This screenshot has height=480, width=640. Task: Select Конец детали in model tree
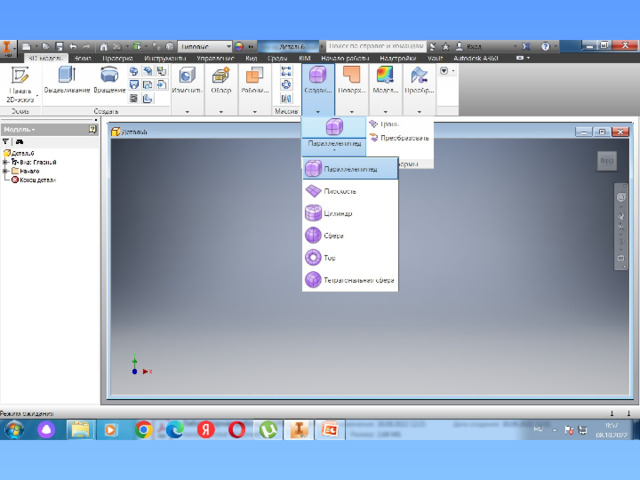pyautogui.click(x=34, y=180)
